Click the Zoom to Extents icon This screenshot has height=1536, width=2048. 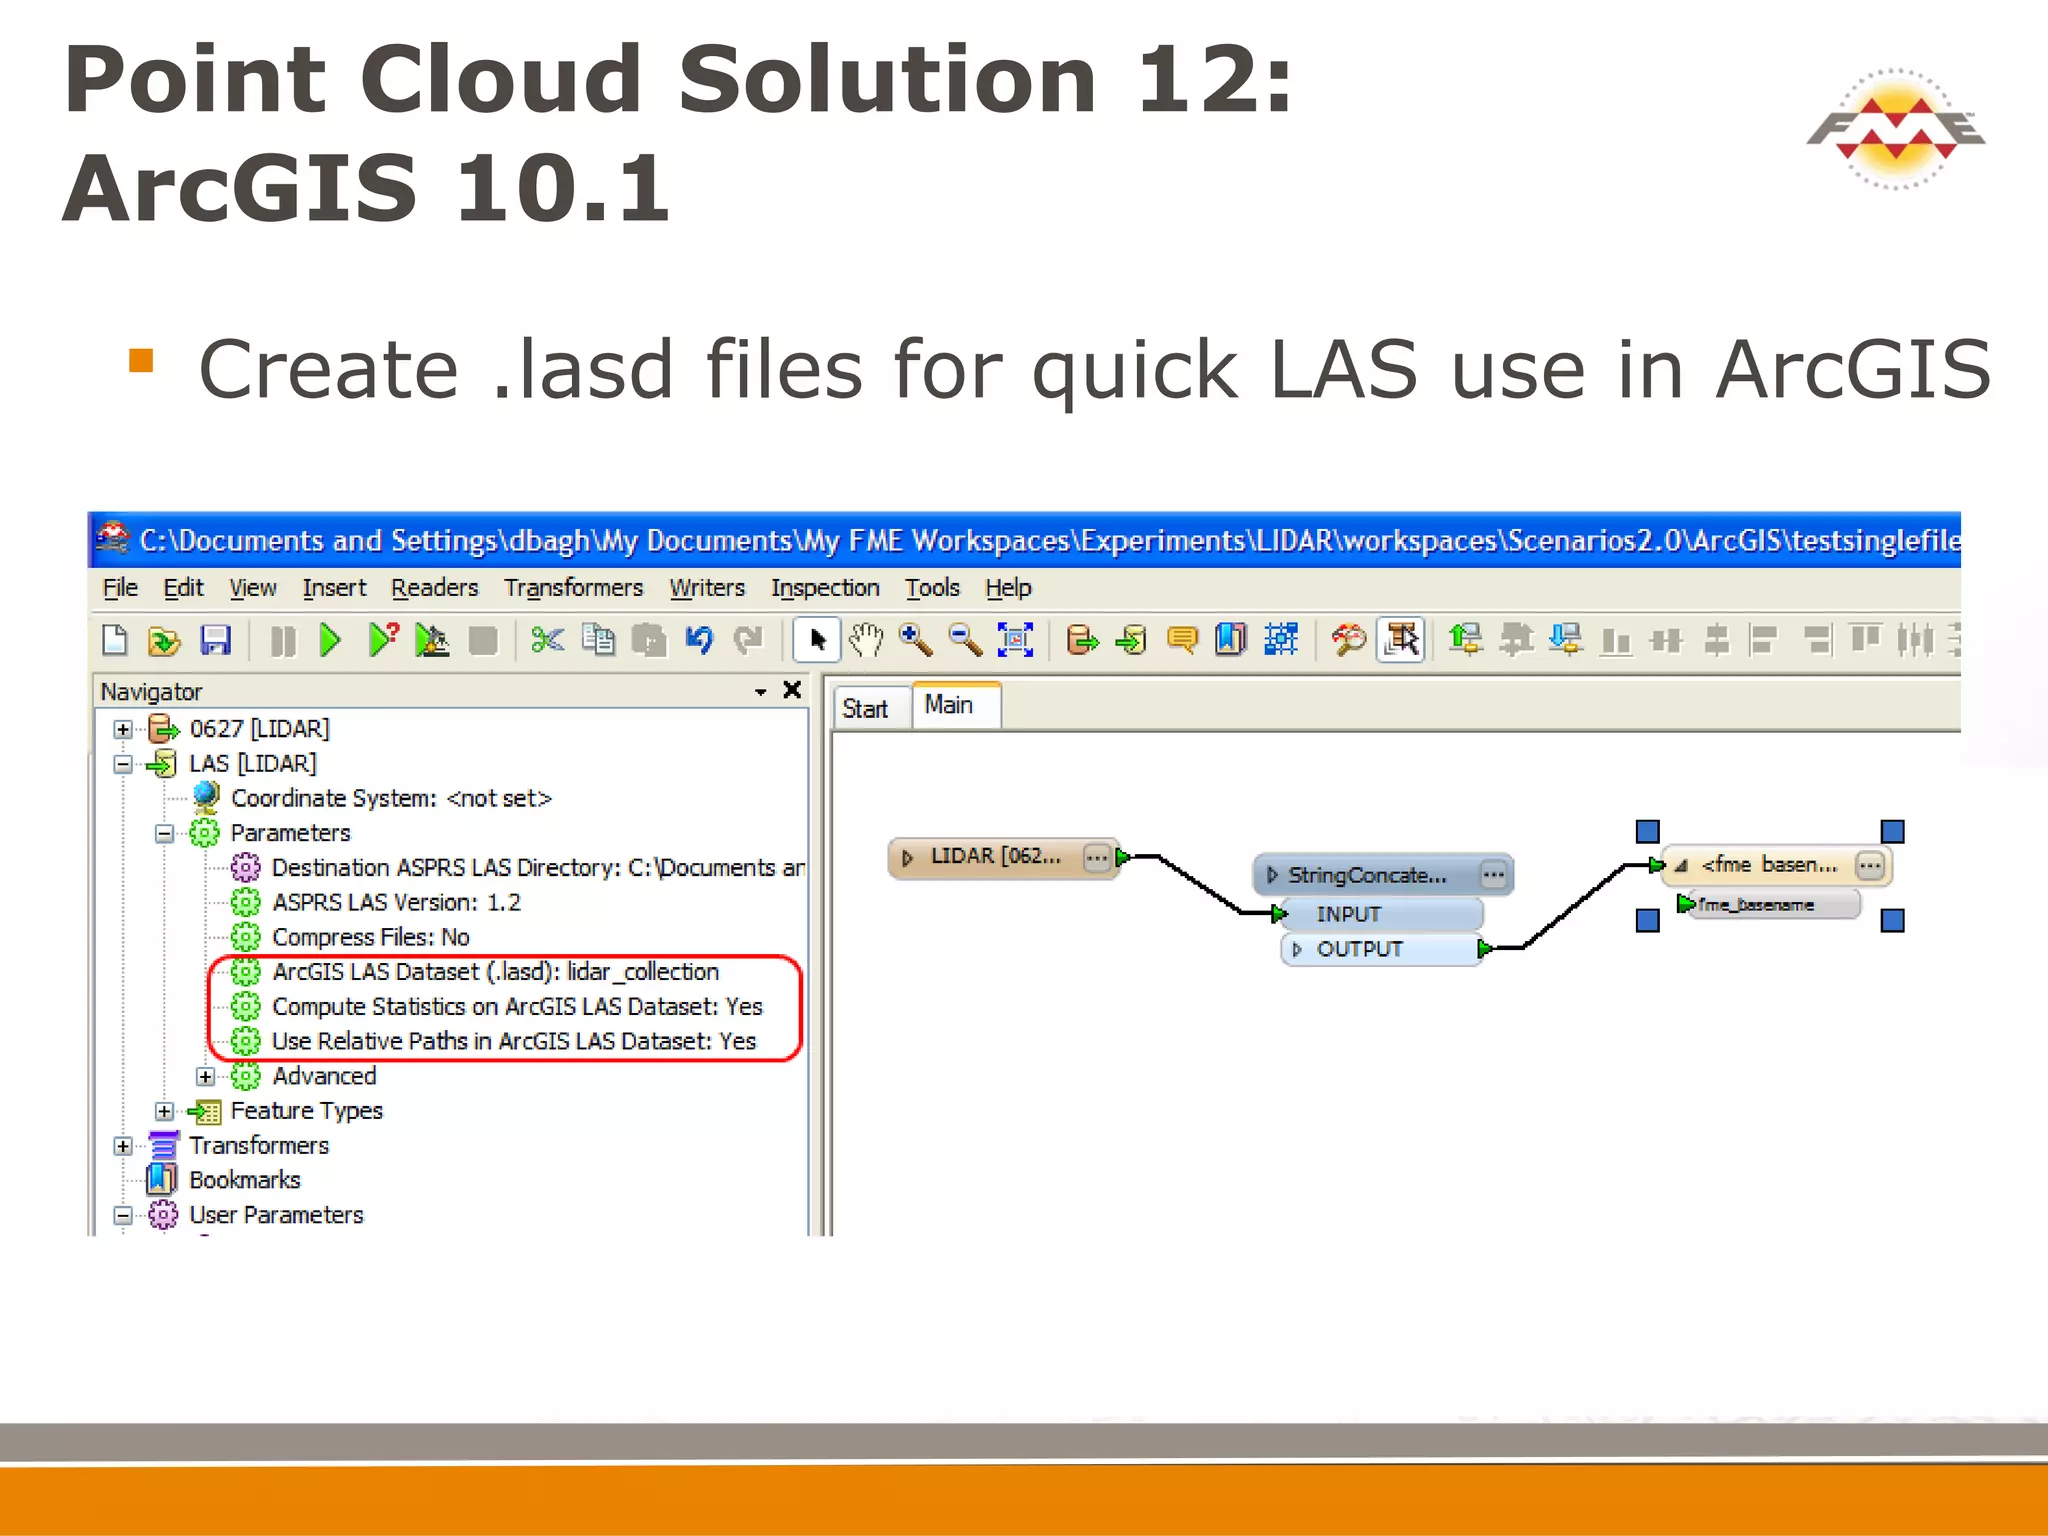pos(1016,640)
